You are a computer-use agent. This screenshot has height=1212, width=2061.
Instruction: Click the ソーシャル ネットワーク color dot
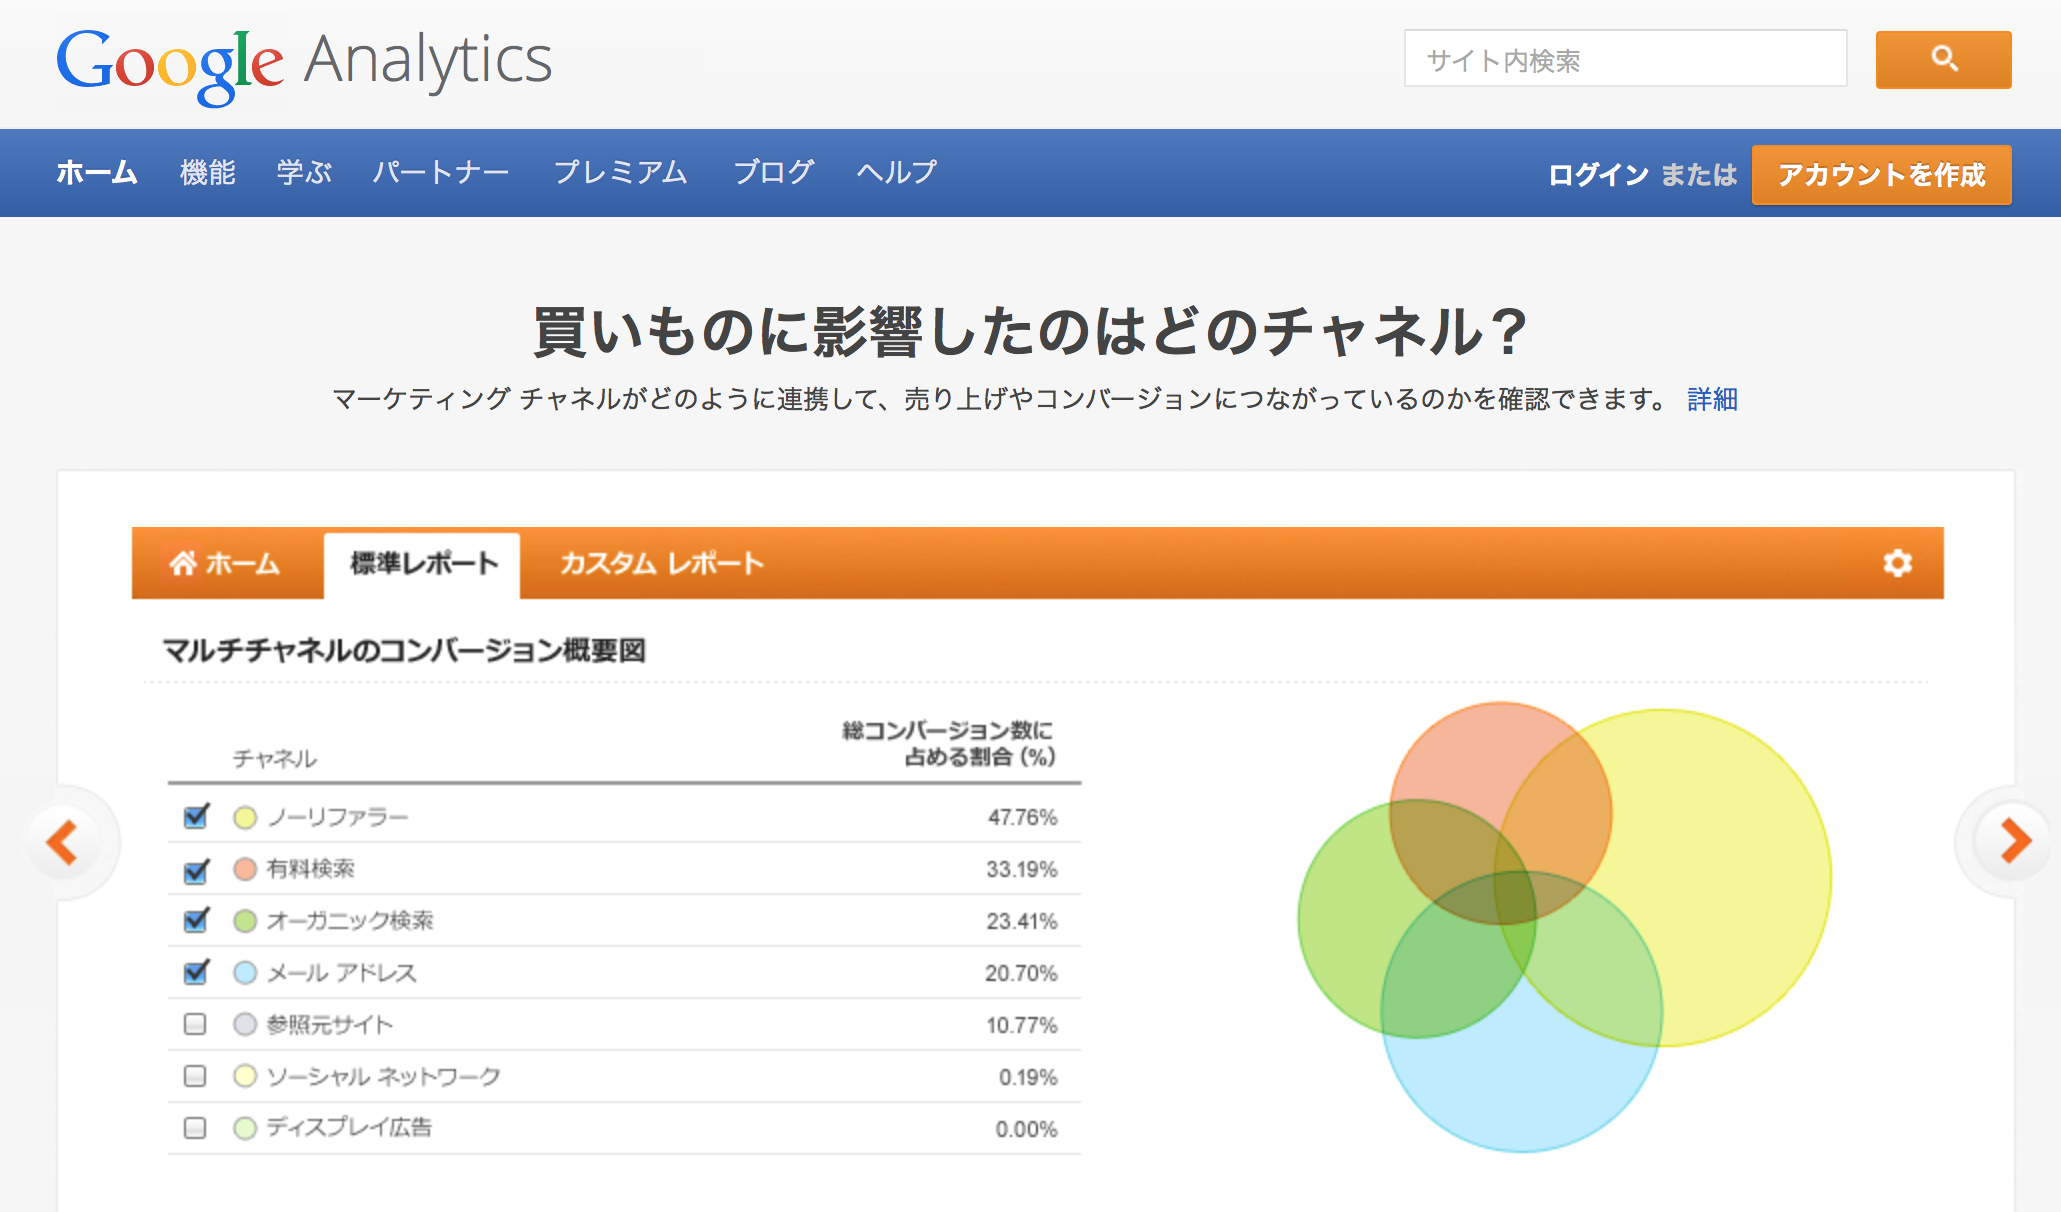245,1076
